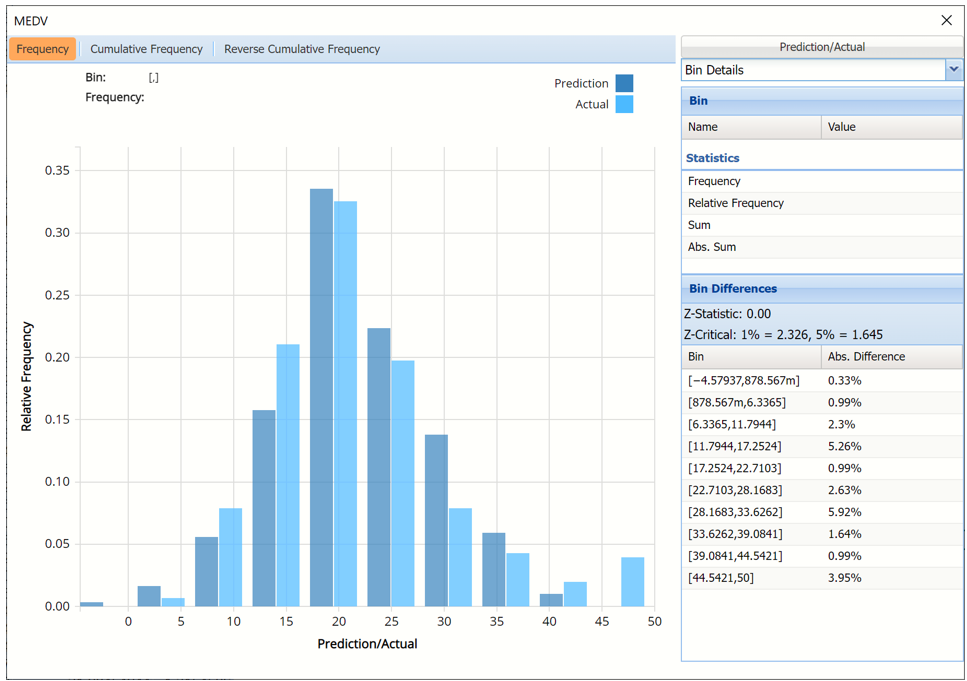Click the Prediction/Actual header button
The image size is (967, 681).
821,47
